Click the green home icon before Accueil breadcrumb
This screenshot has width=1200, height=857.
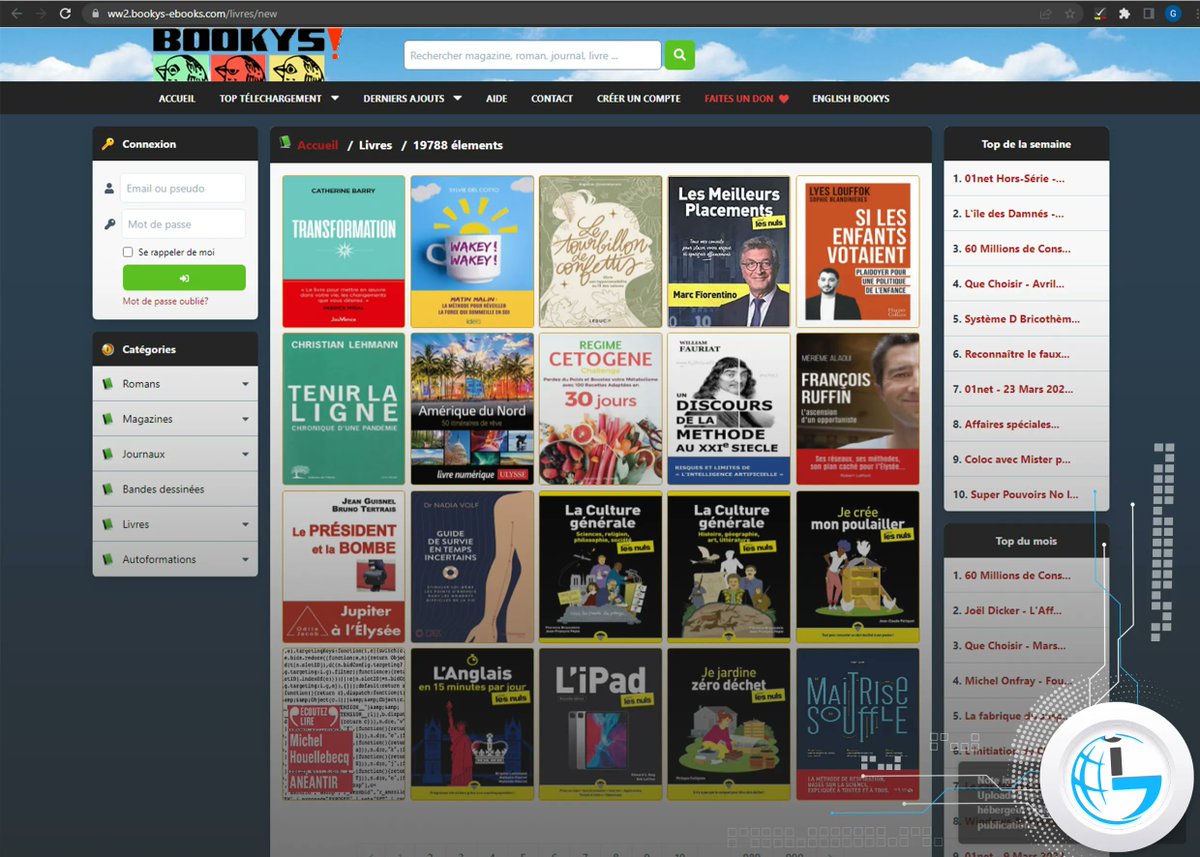(284, 143)
